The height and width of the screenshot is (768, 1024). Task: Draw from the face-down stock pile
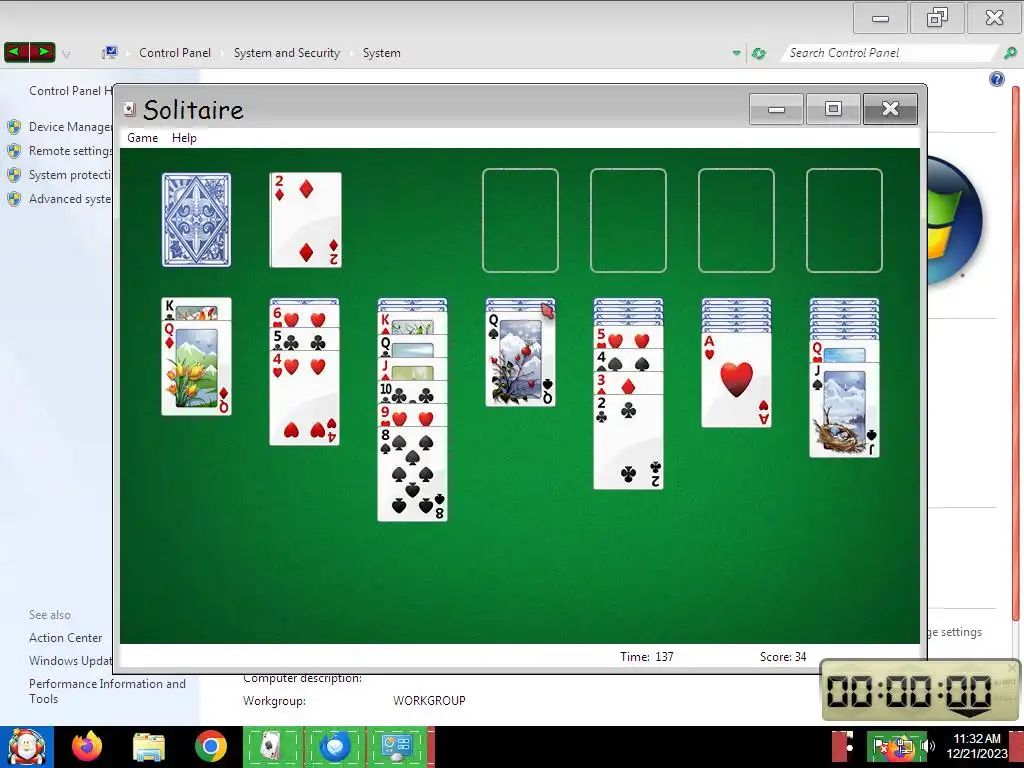[197, 220]
